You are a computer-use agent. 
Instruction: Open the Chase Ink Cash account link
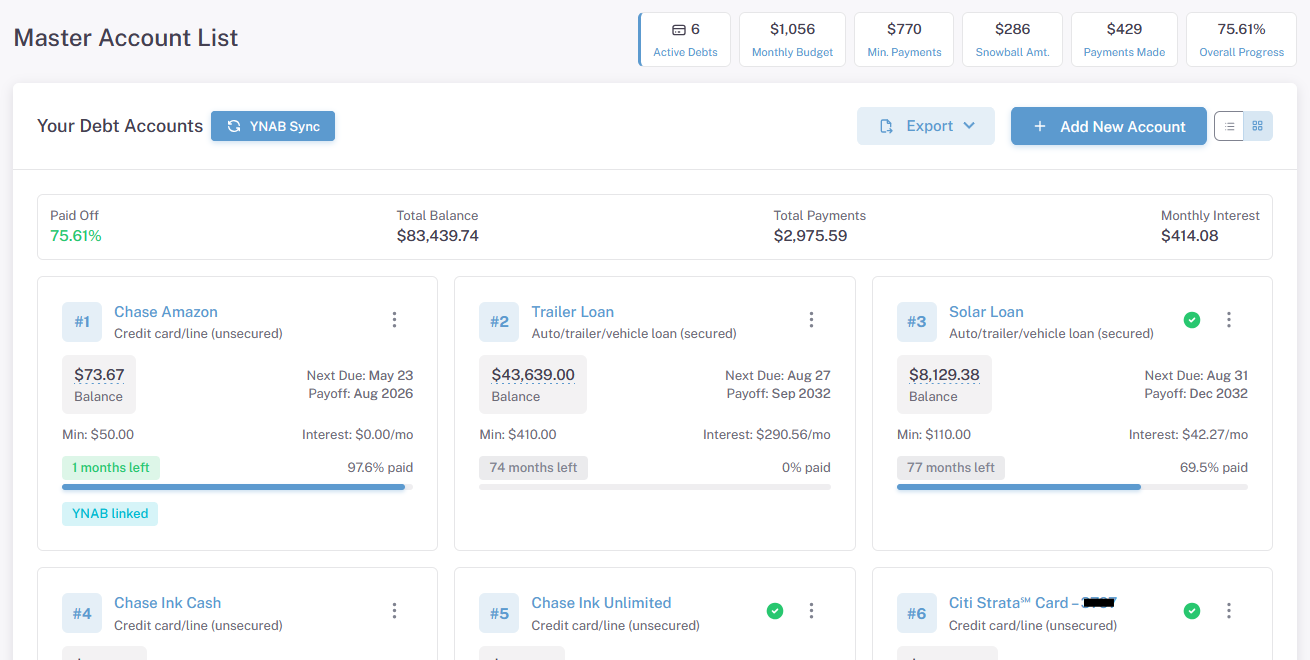[168, 603]
